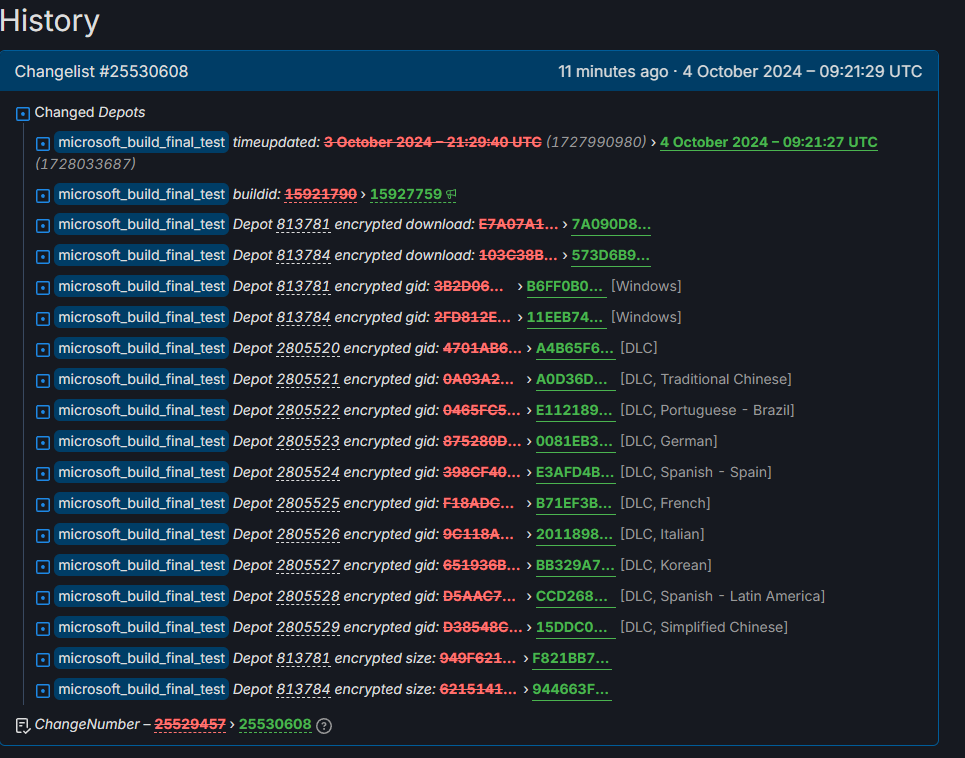The image size is (965, 758).
Task: Click the row icon for Depot 2805529
Action: tap(43, 628)
